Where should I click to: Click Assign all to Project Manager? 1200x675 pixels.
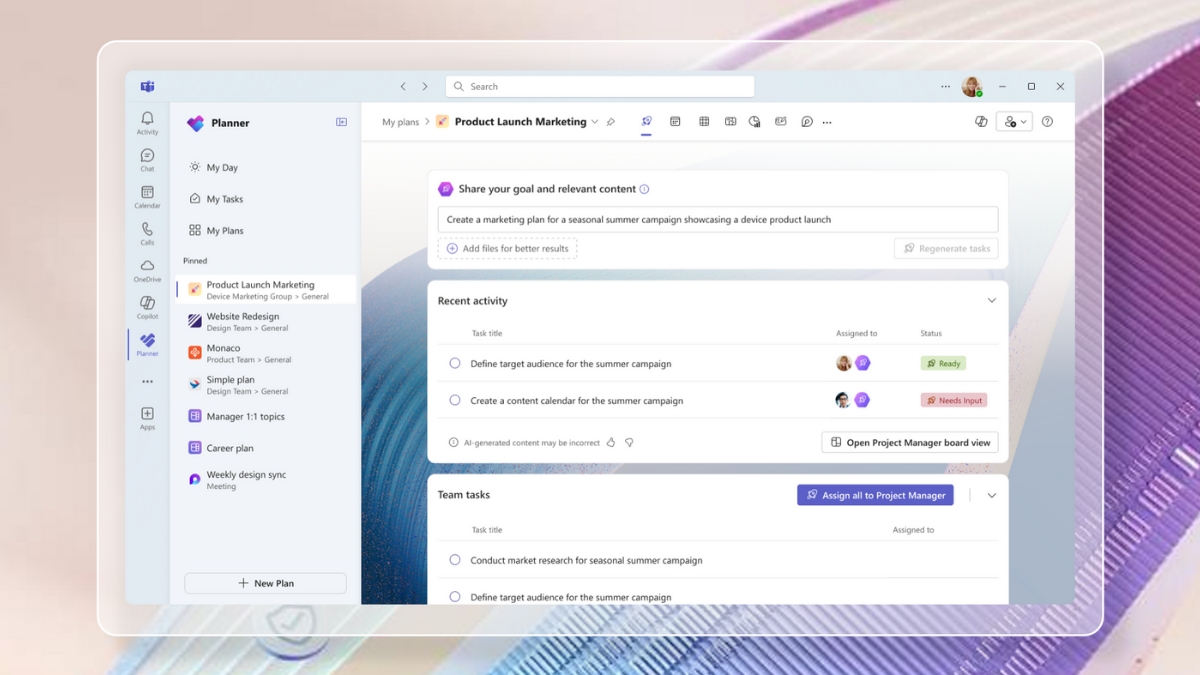[x=875, y=495]
